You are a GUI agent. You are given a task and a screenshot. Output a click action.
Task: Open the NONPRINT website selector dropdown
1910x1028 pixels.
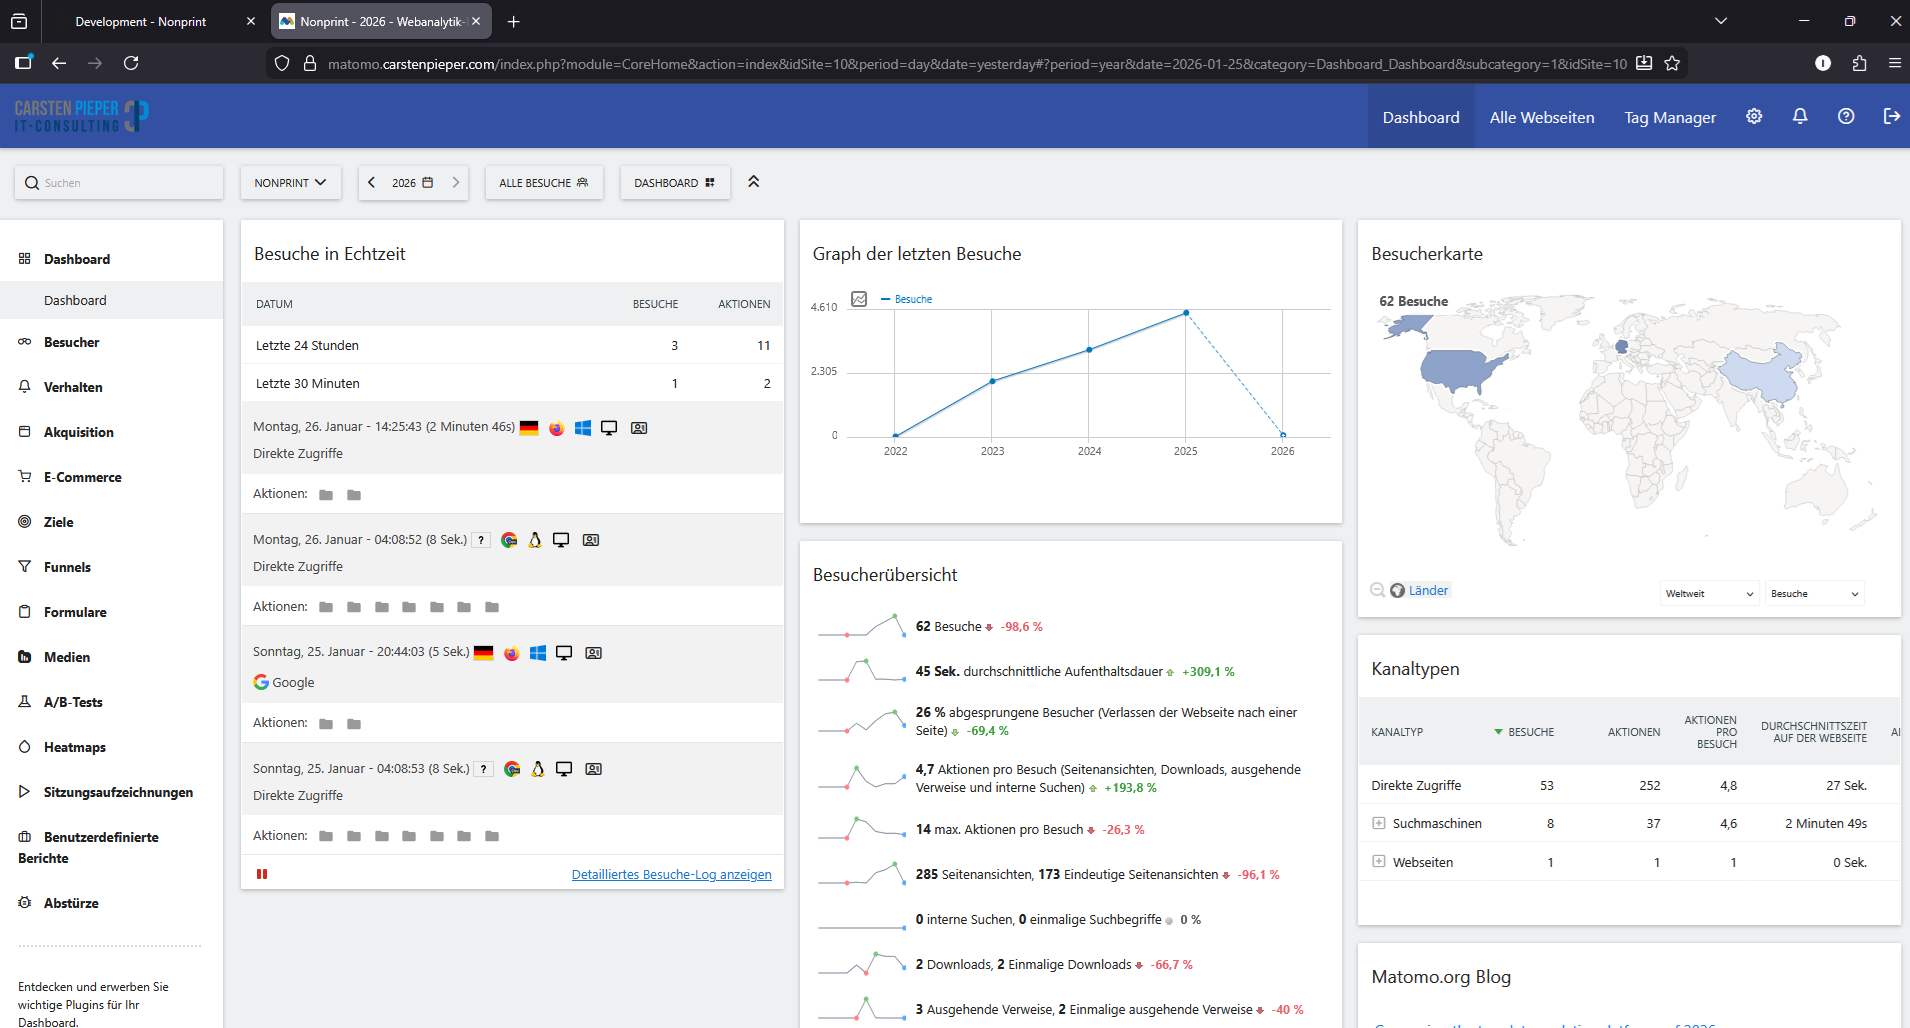(290, 183)
